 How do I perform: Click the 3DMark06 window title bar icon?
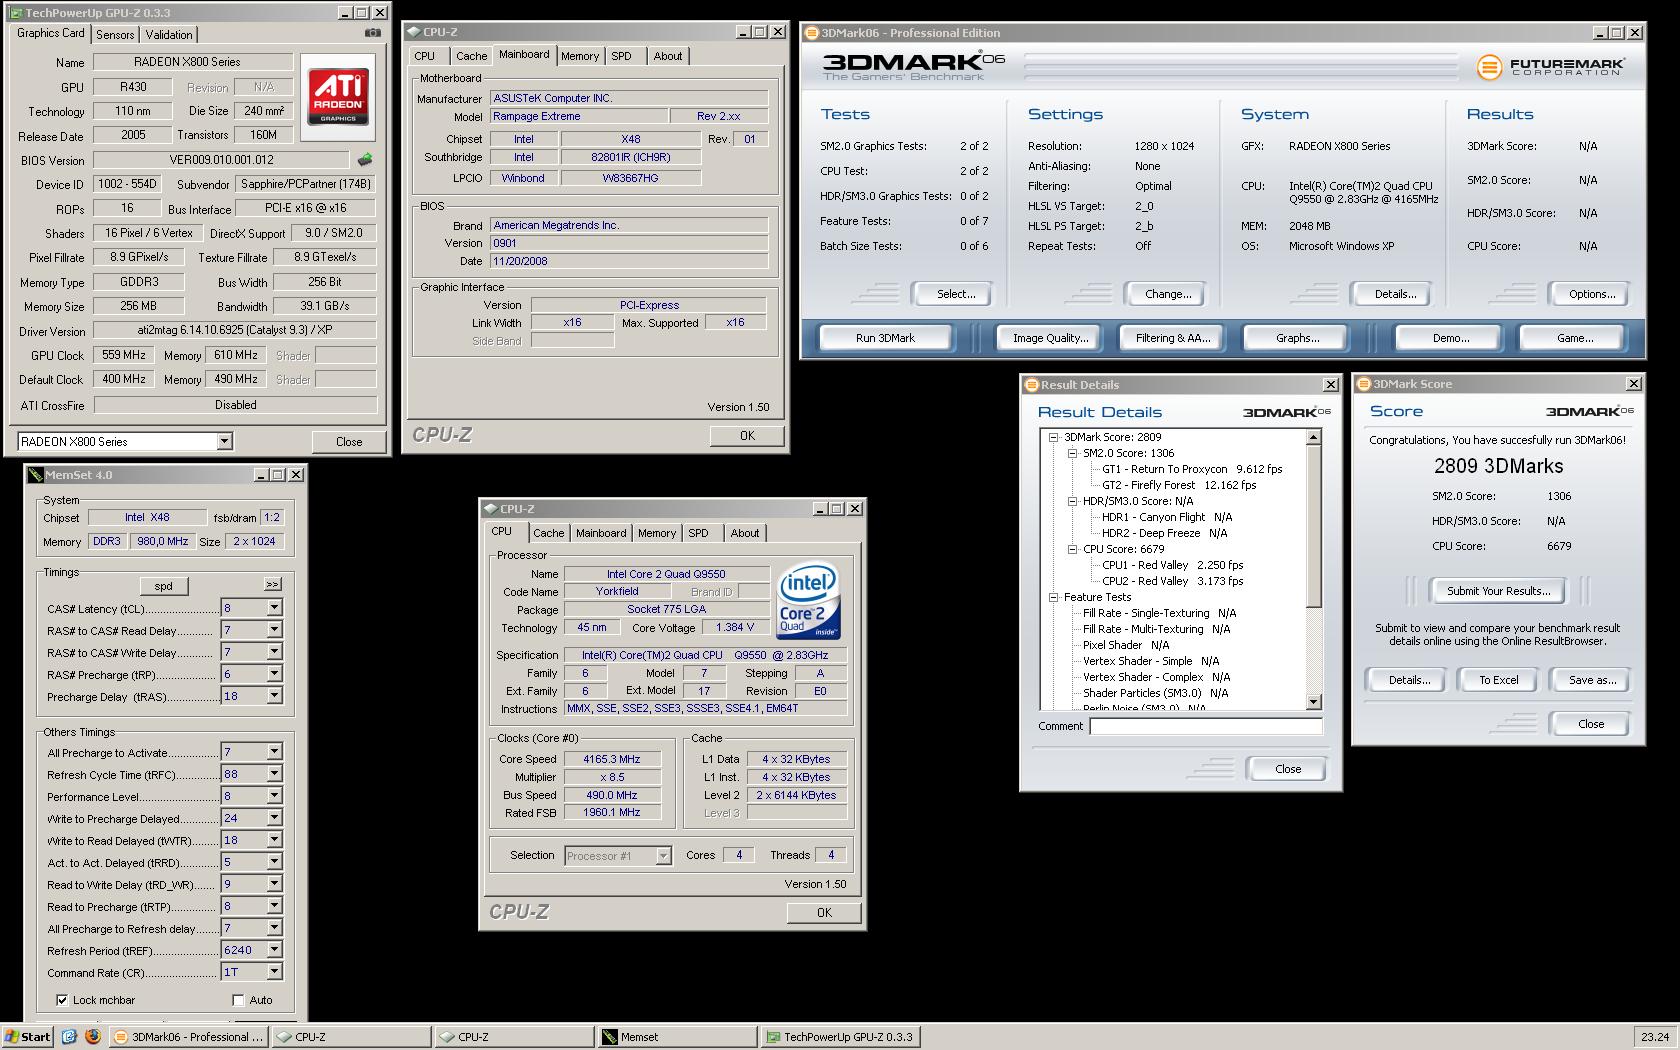(811, 33)
